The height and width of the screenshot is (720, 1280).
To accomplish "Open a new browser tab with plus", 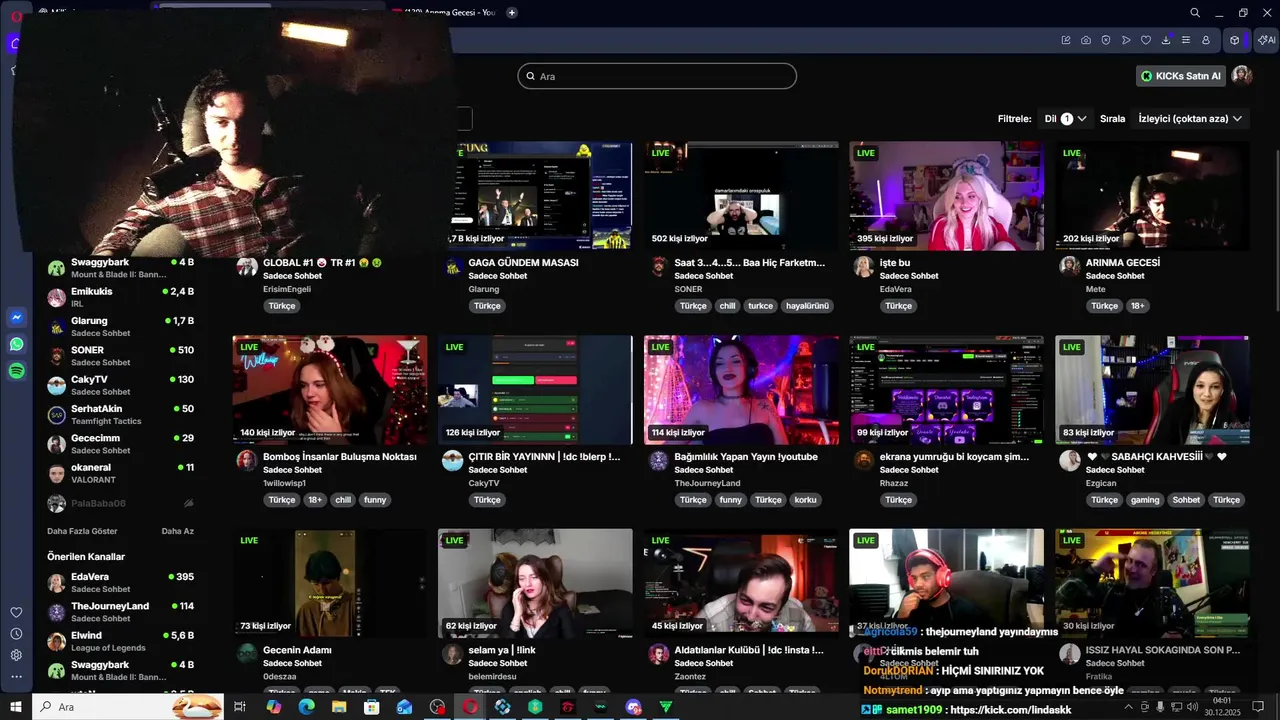I will point(512,13).
